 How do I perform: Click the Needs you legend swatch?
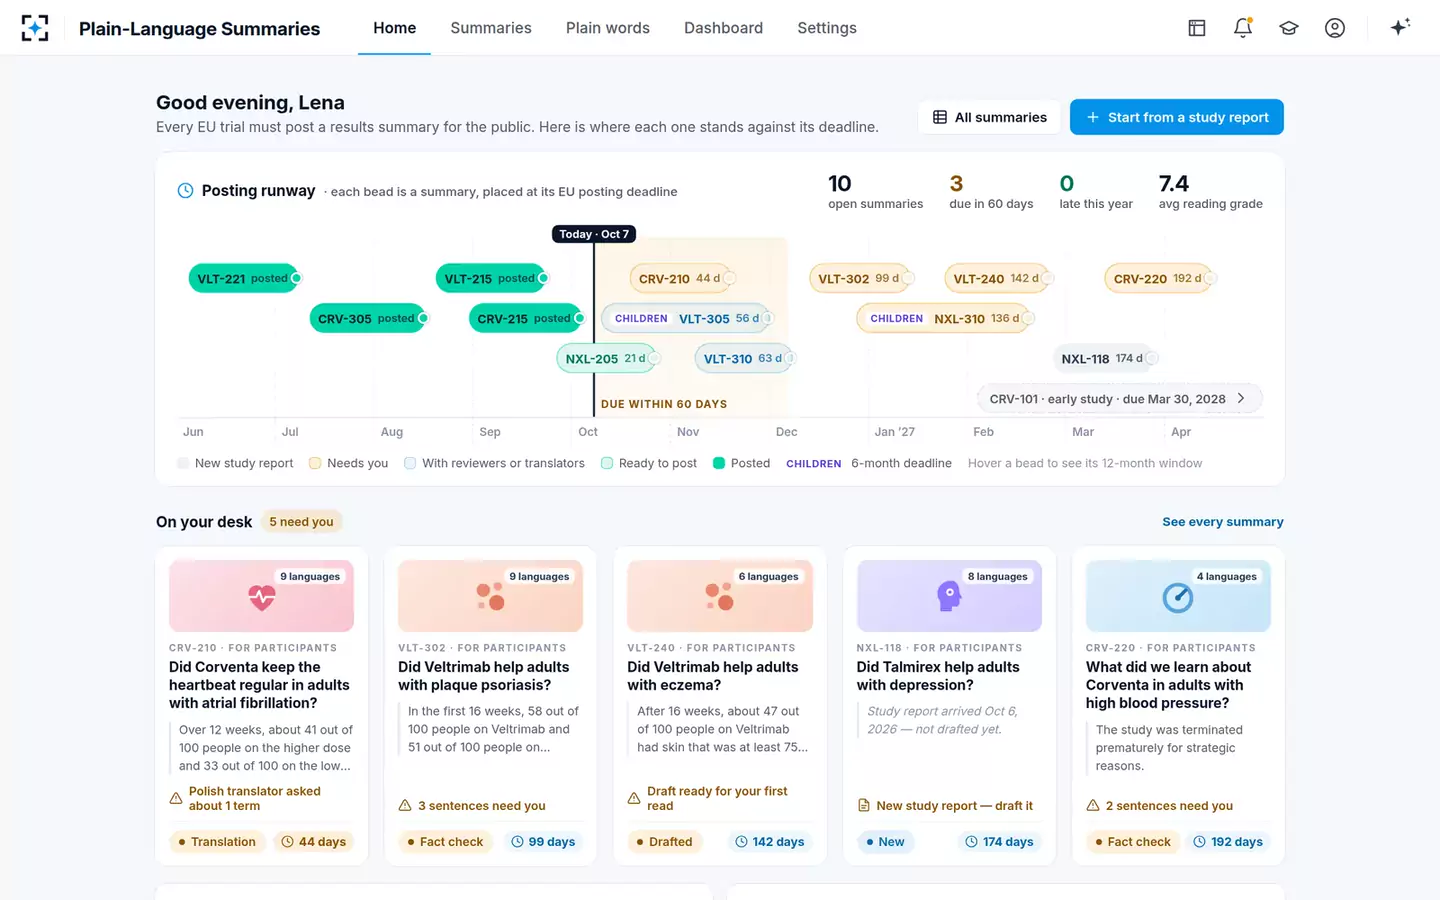coord(315,463)
